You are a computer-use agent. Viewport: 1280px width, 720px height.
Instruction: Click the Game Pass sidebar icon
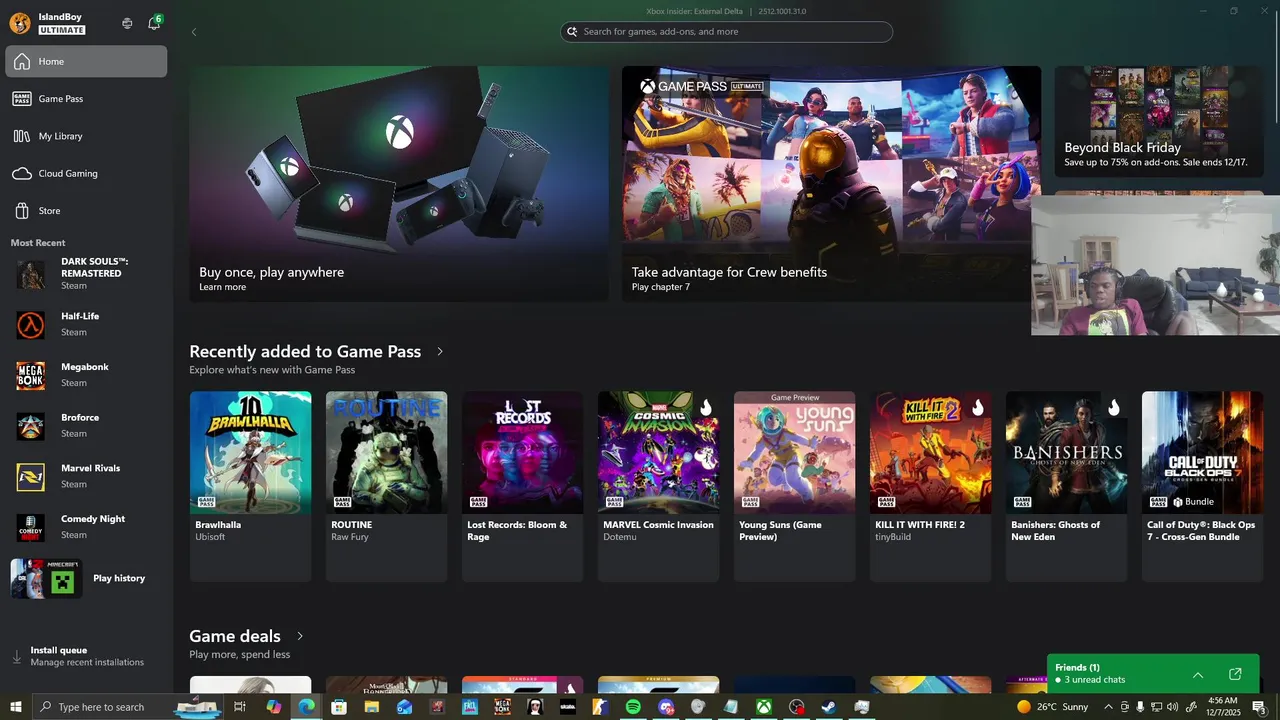(x=22, y=99)
